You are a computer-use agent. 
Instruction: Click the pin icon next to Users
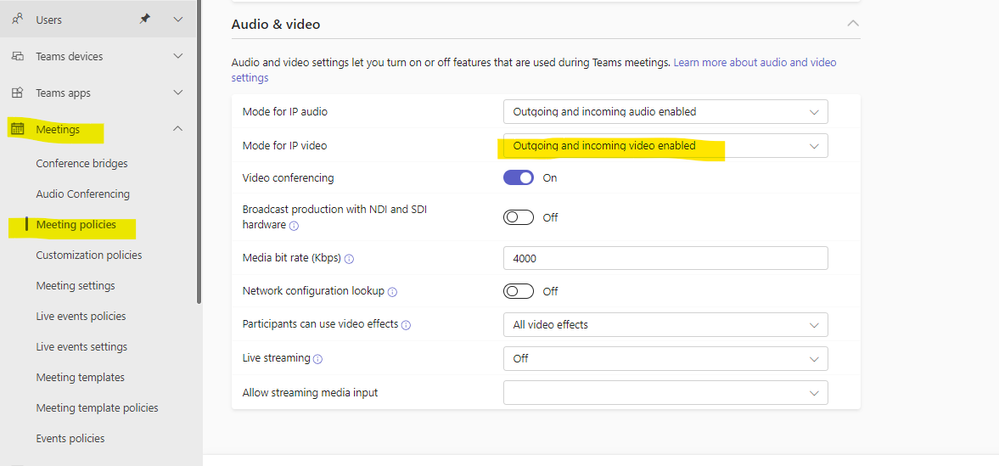(x=145, y=20)
